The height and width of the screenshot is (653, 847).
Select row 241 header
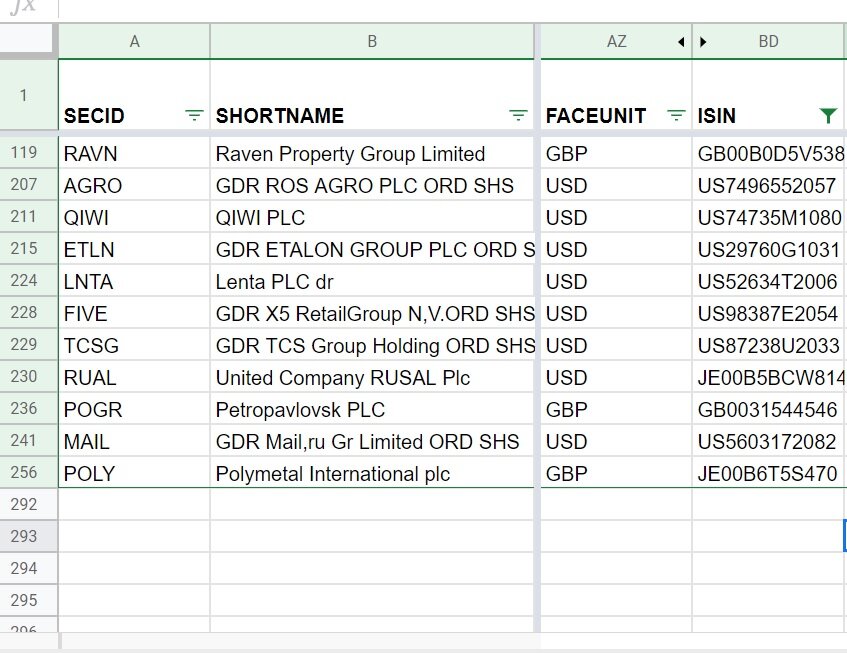tap(29, 440)
